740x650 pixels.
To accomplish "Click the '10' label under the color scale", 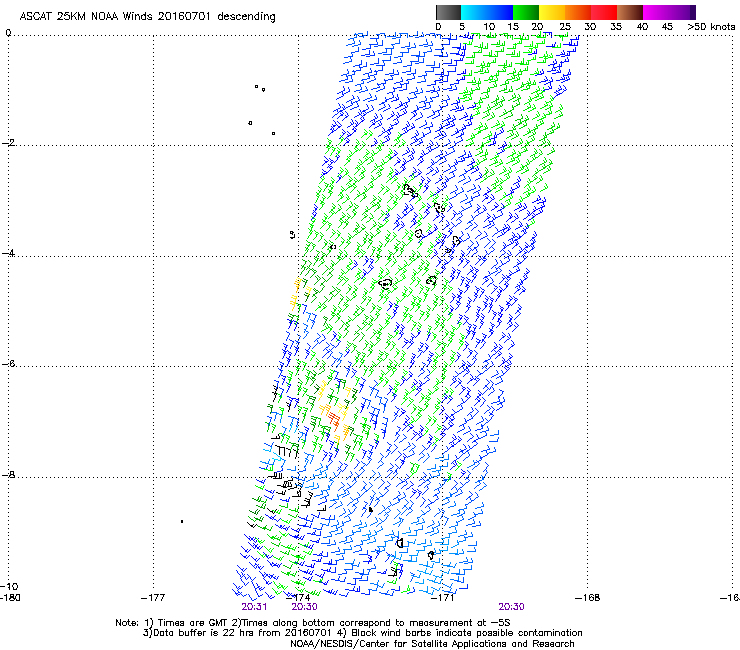I will point(489,27).
